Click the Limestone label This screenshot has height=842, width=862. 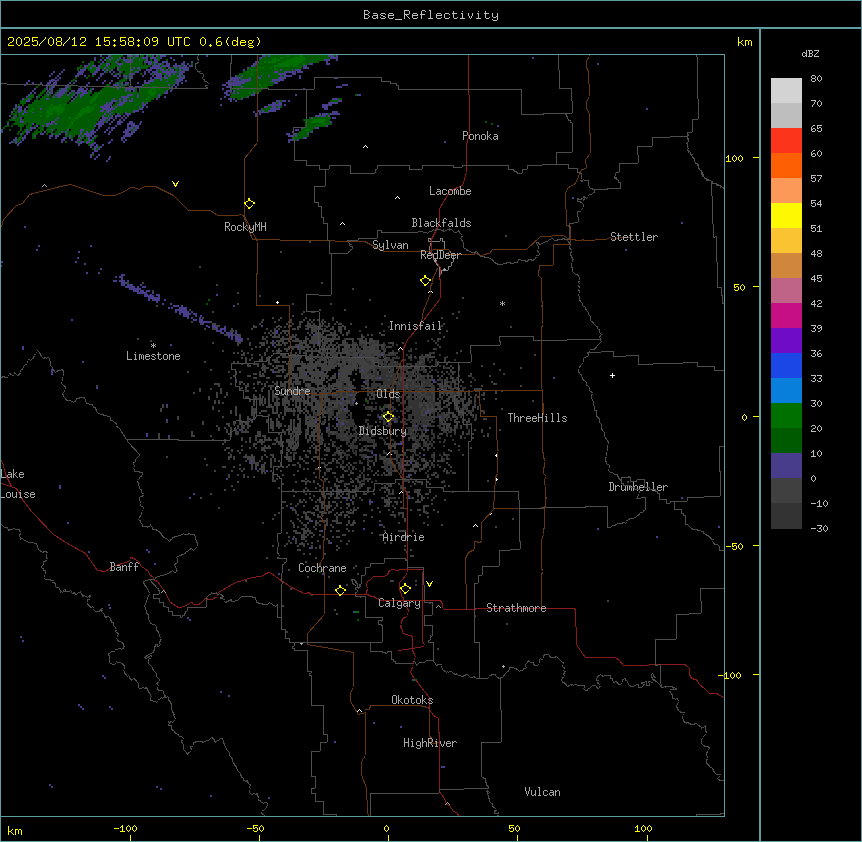pos(153,356)
